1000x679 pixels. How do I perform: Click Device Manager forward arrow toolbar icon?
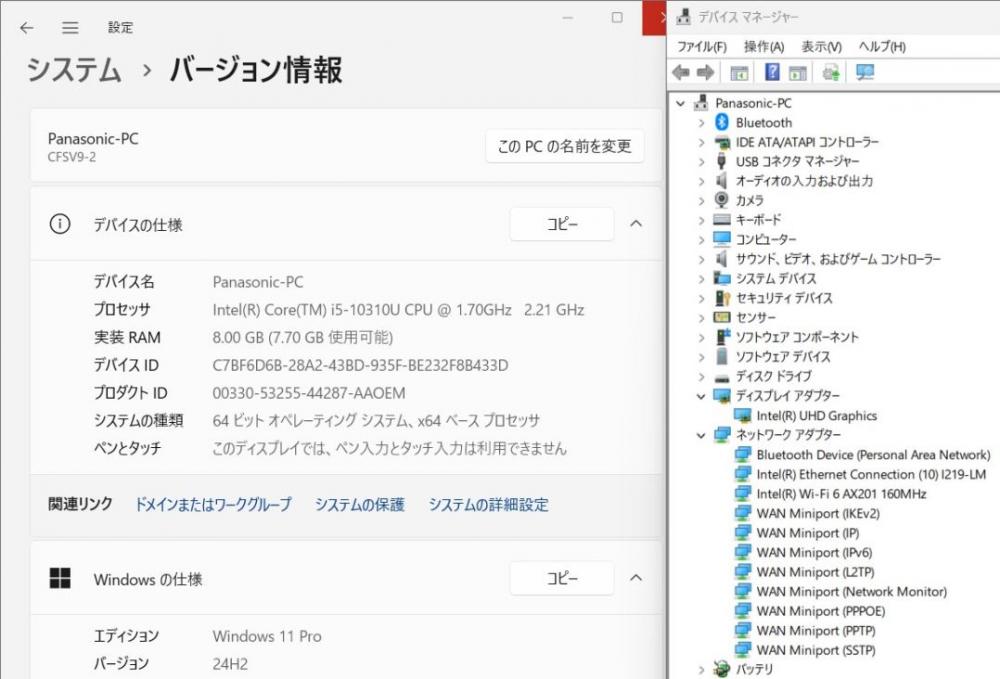pos(705,73)
